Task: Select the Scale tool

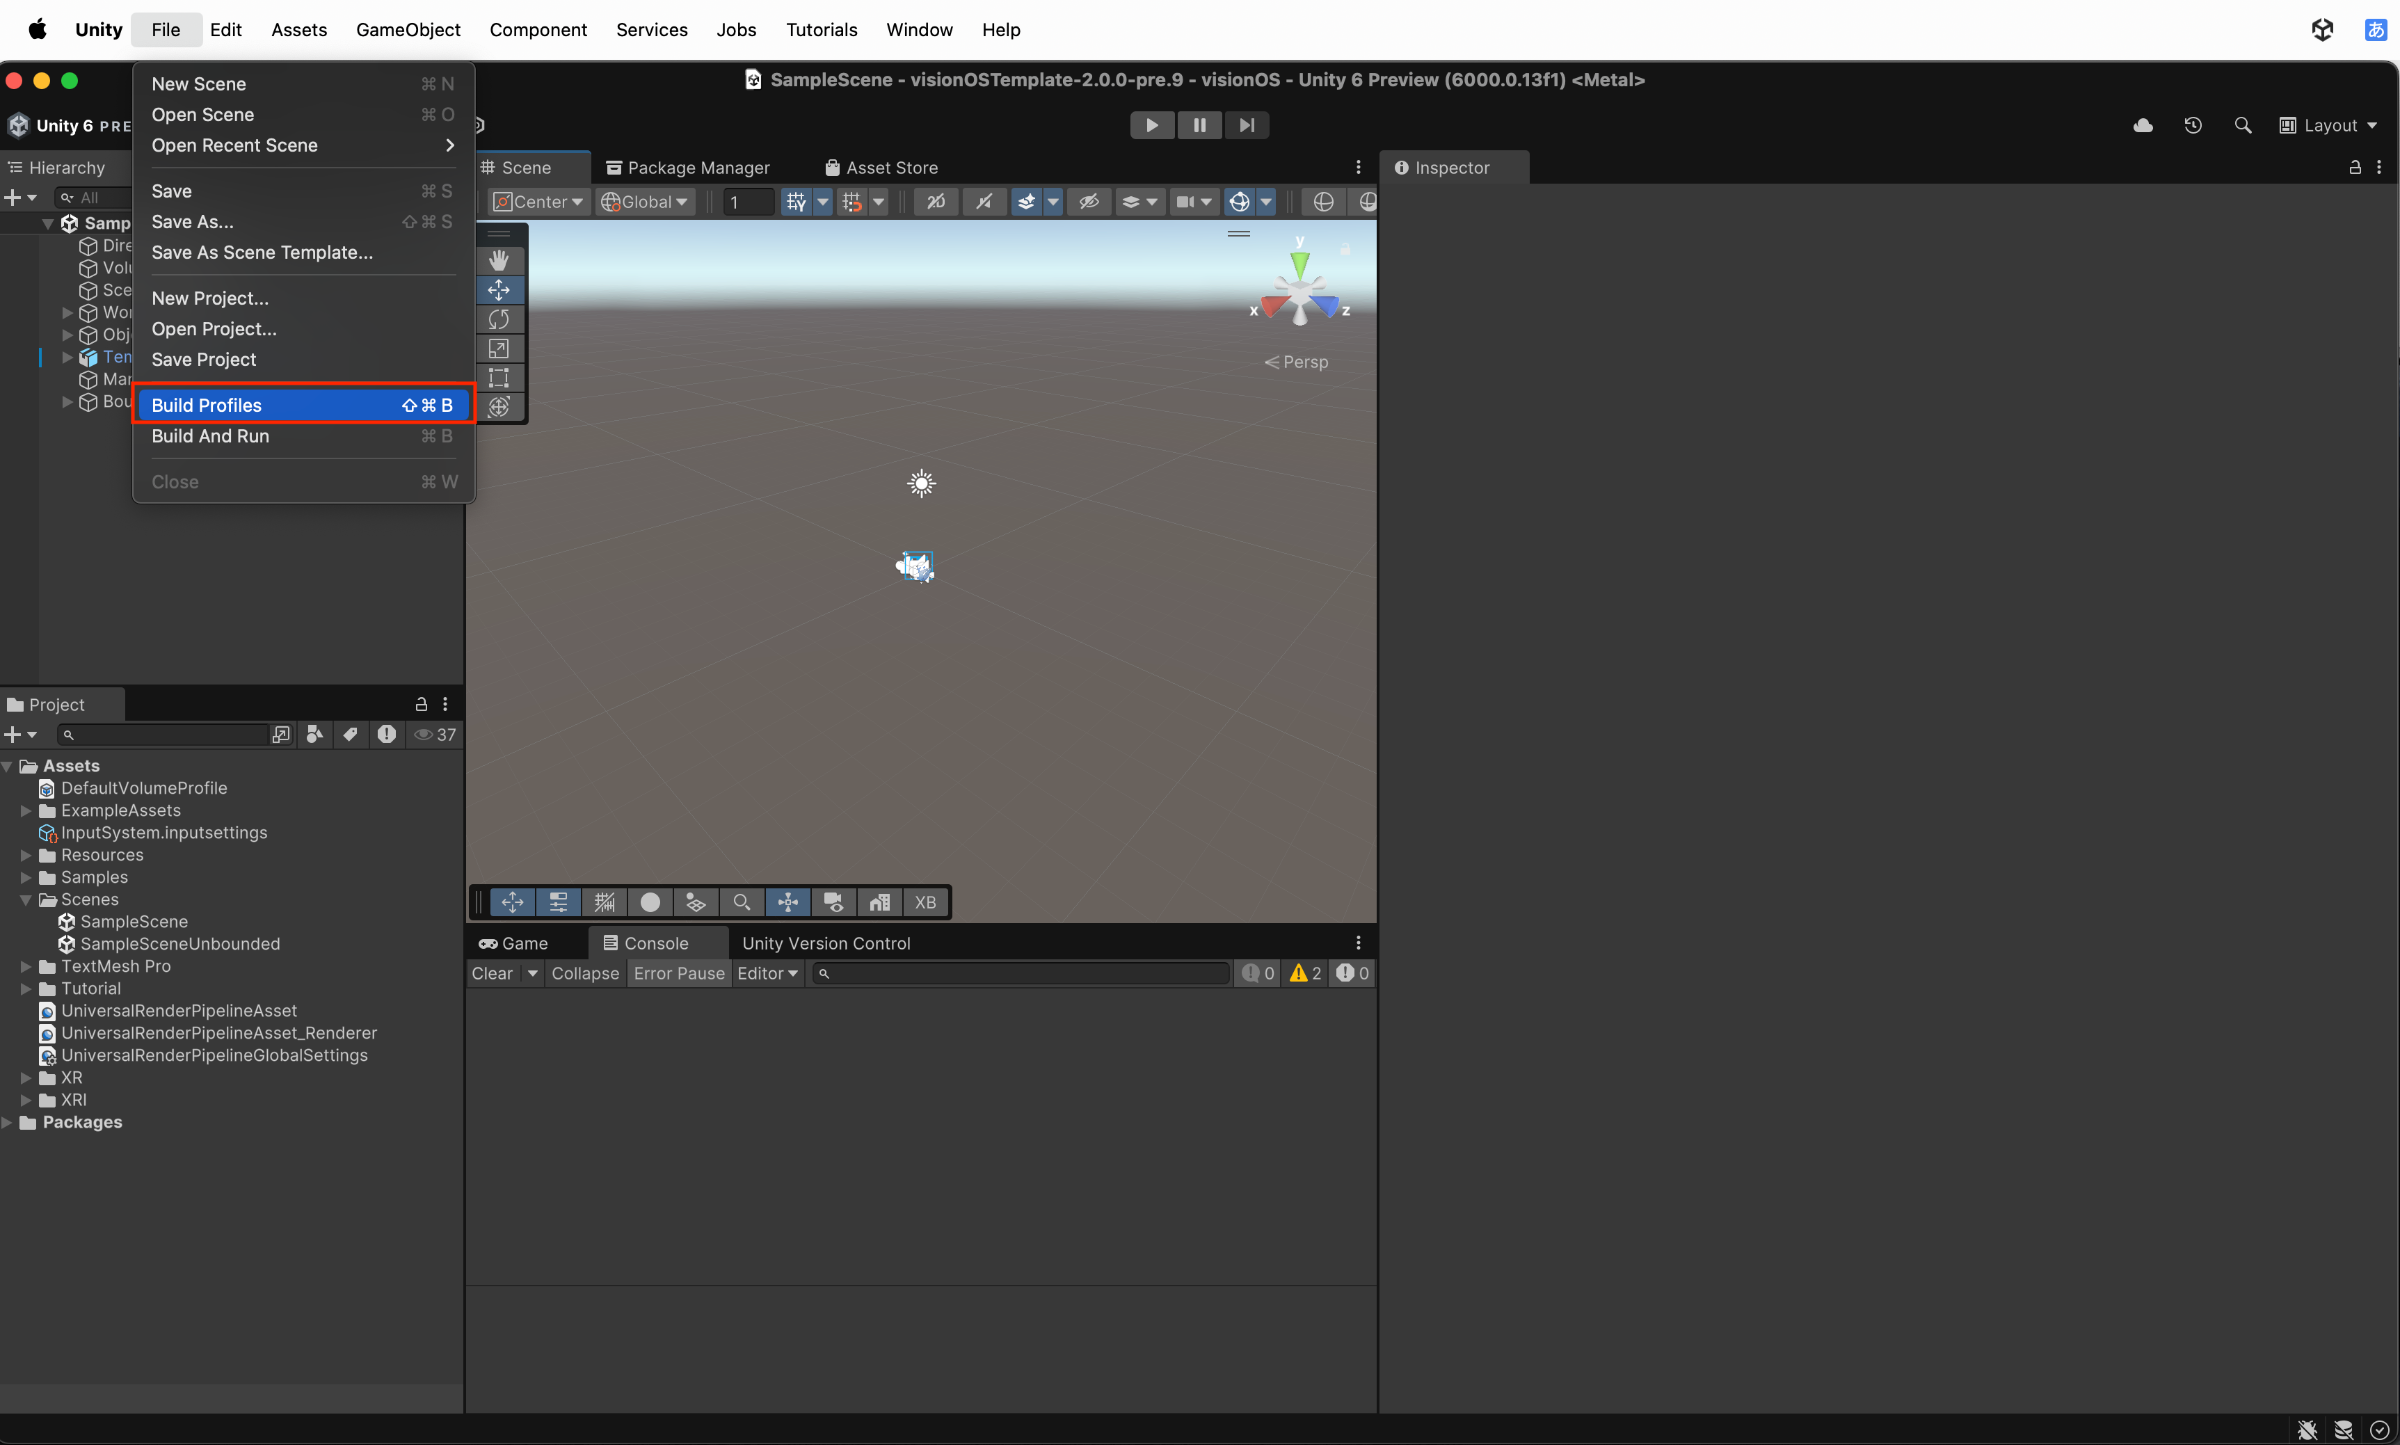Action: coord(499,348)
